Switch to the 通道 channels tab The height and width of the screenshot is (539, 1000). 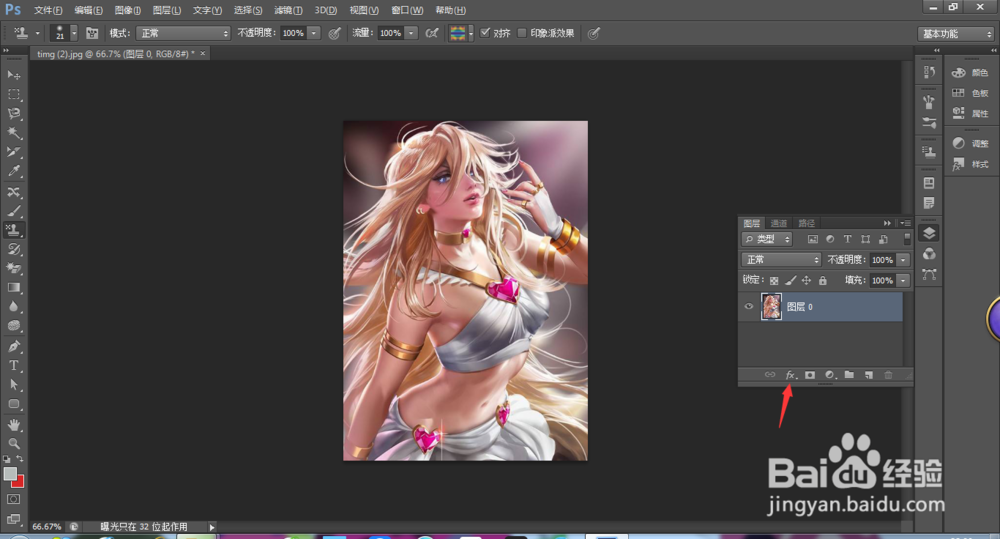tap(779, 223)
